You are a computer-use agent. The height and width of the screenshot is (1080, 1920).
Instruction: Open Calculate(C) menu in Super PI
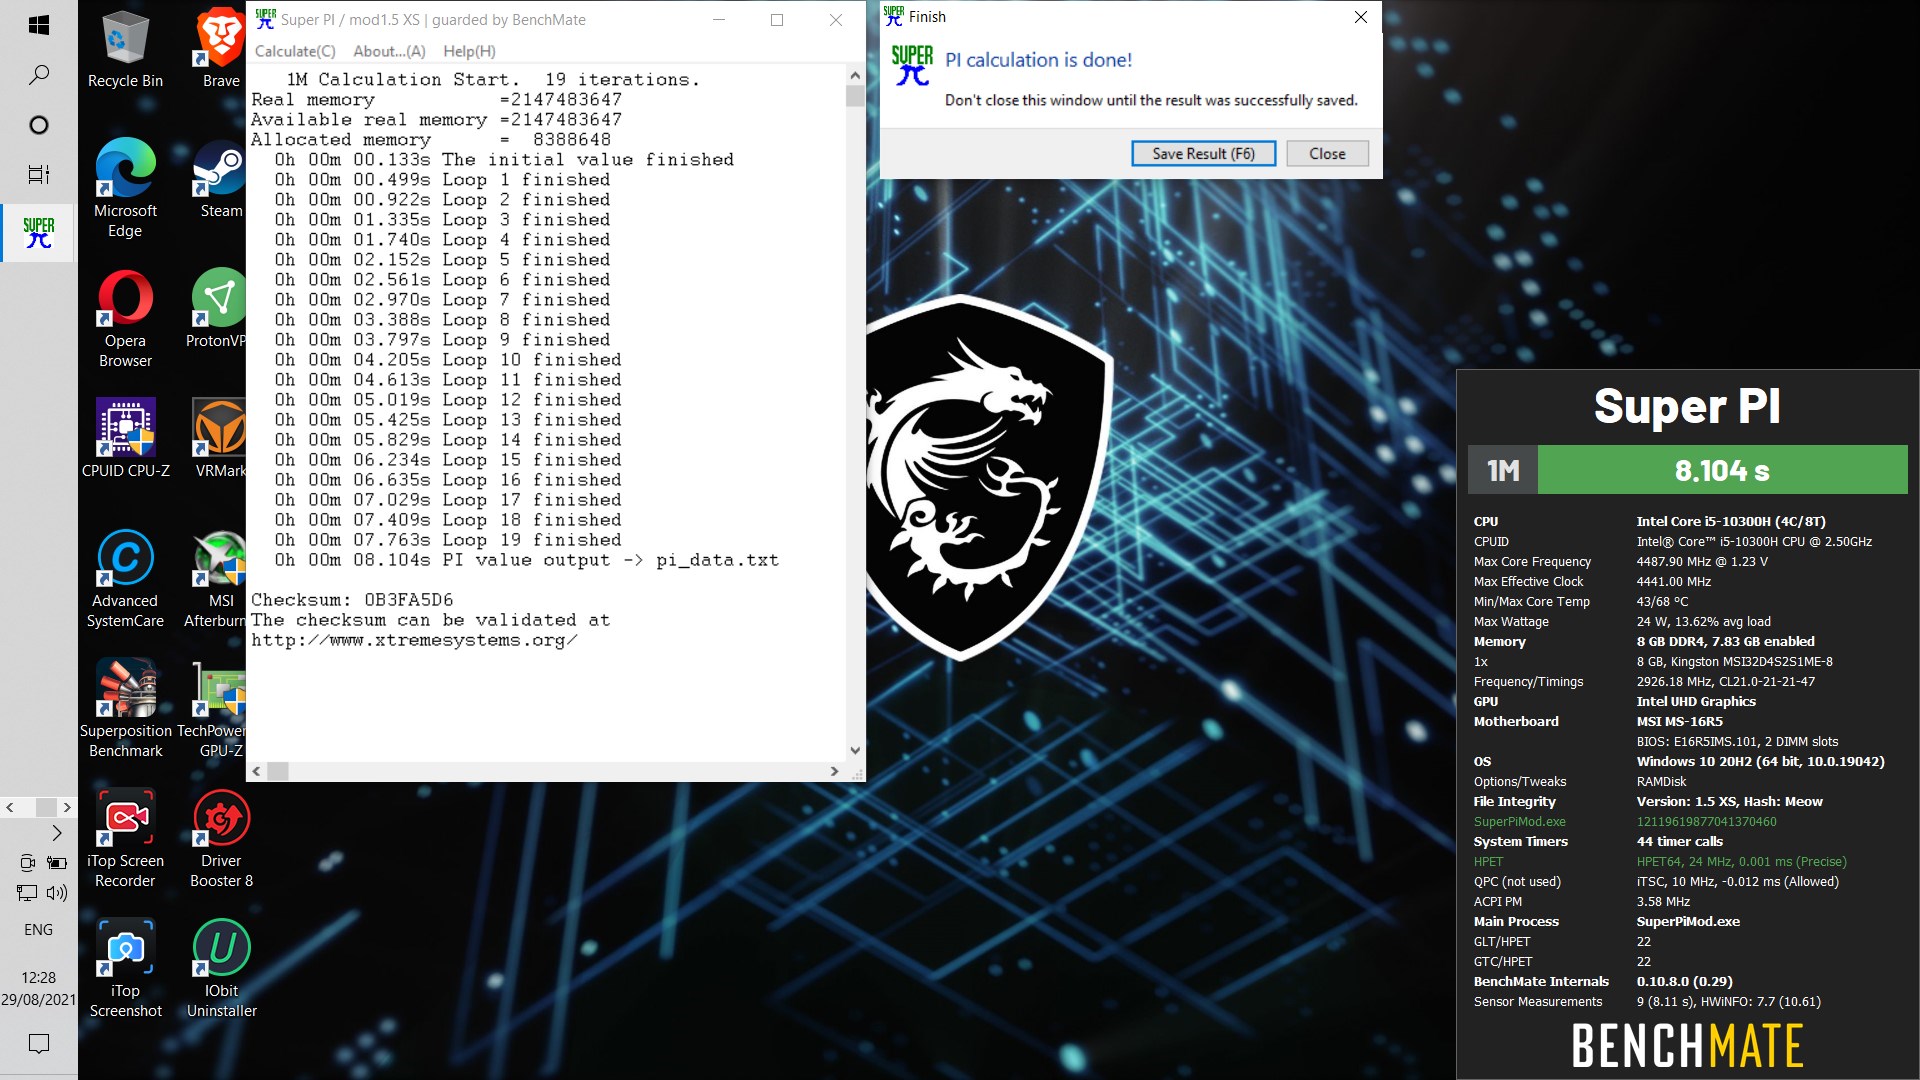pyautogui.click(x=295, y=51)
